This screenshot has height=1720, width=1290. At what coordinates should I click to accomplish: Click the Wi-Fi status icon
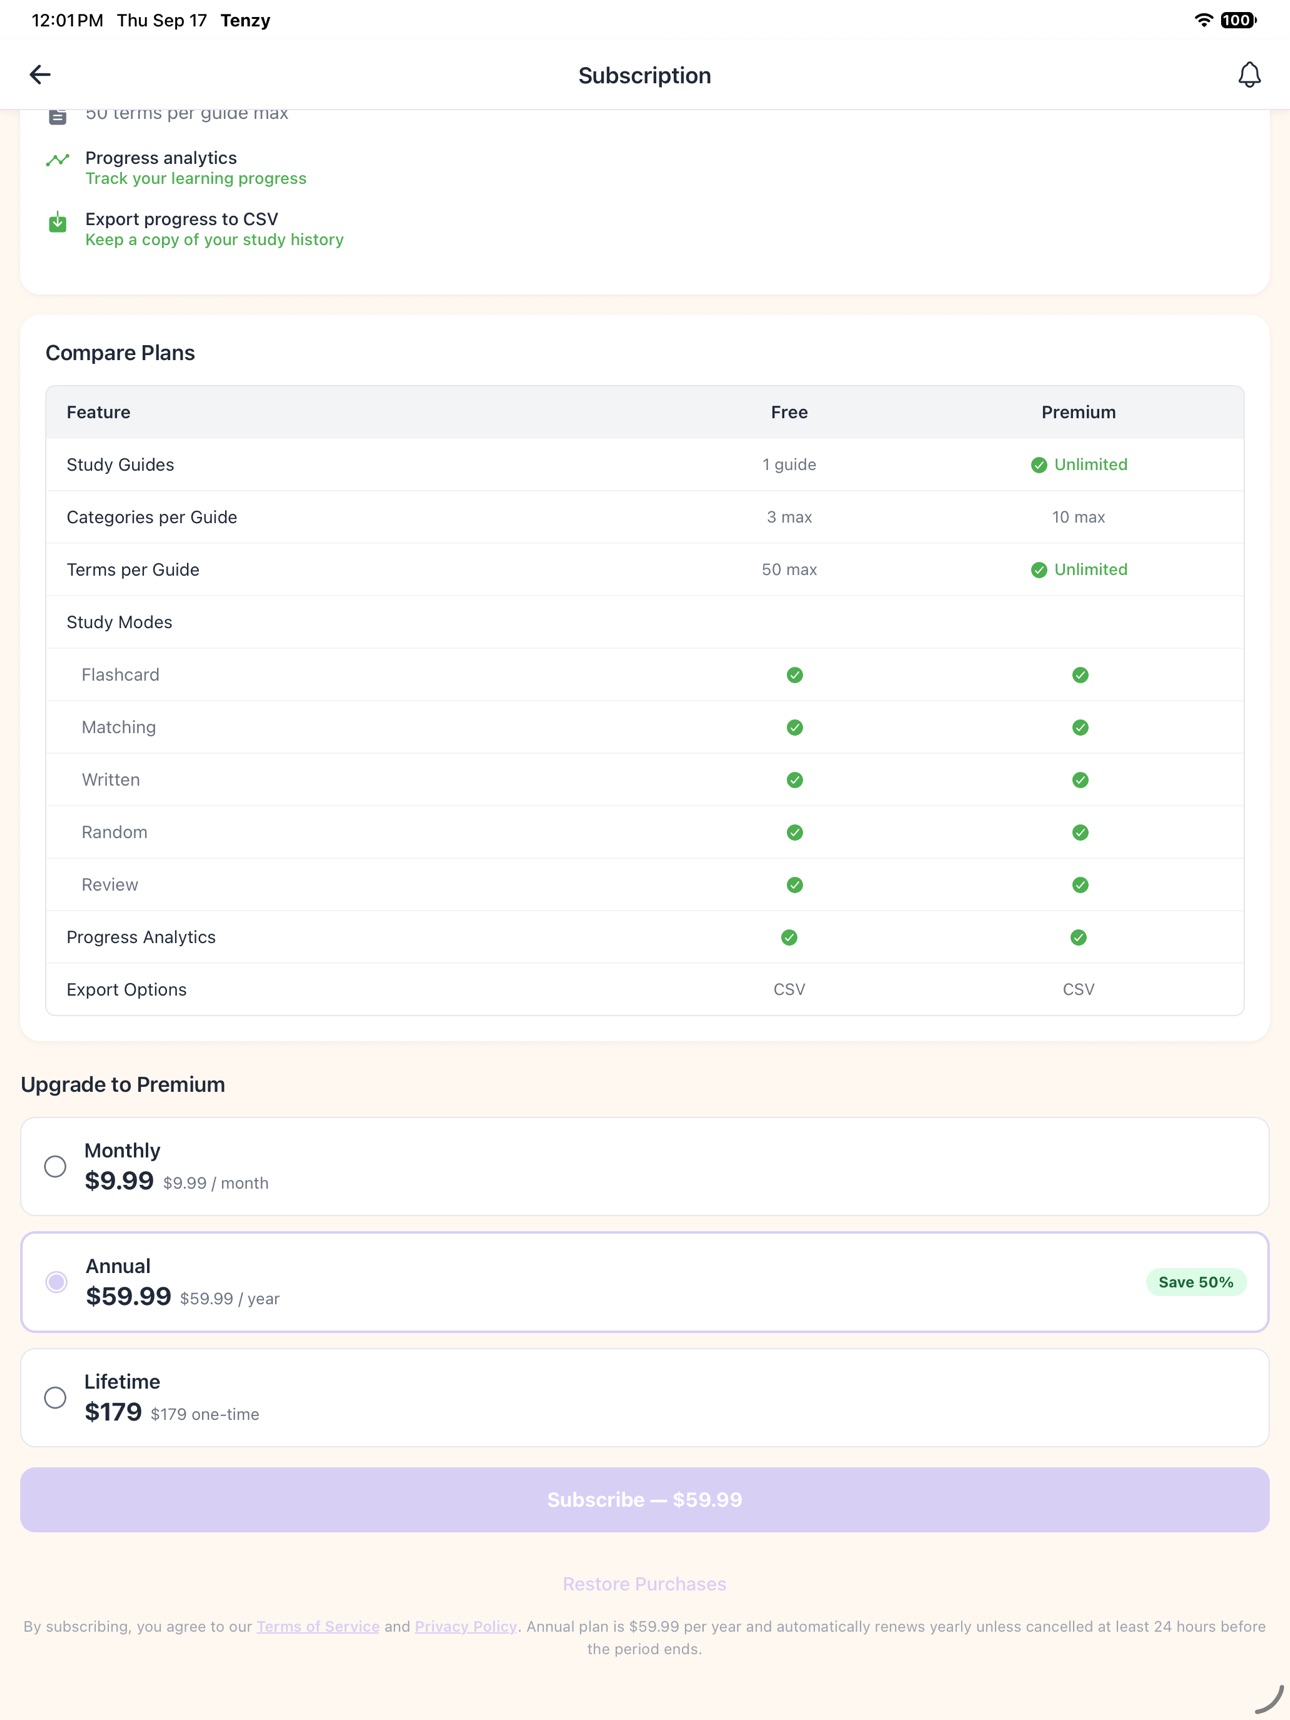tap(1203, 20)
